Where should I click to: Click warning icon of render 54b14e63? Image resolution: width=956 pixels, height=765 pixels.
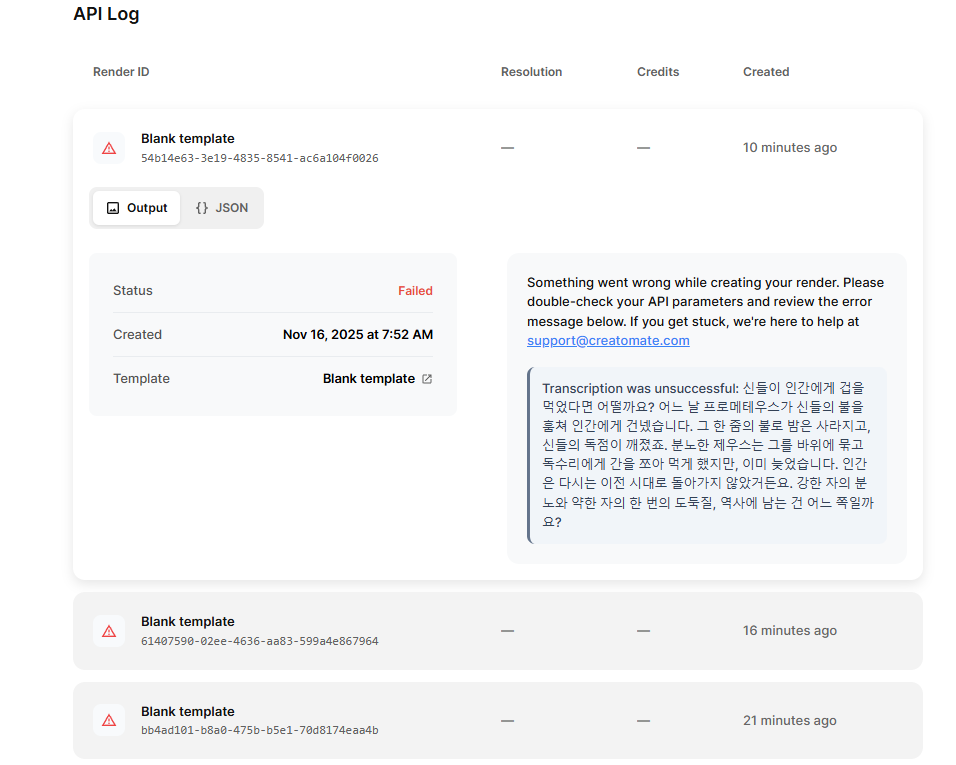[x=109, y=148]
